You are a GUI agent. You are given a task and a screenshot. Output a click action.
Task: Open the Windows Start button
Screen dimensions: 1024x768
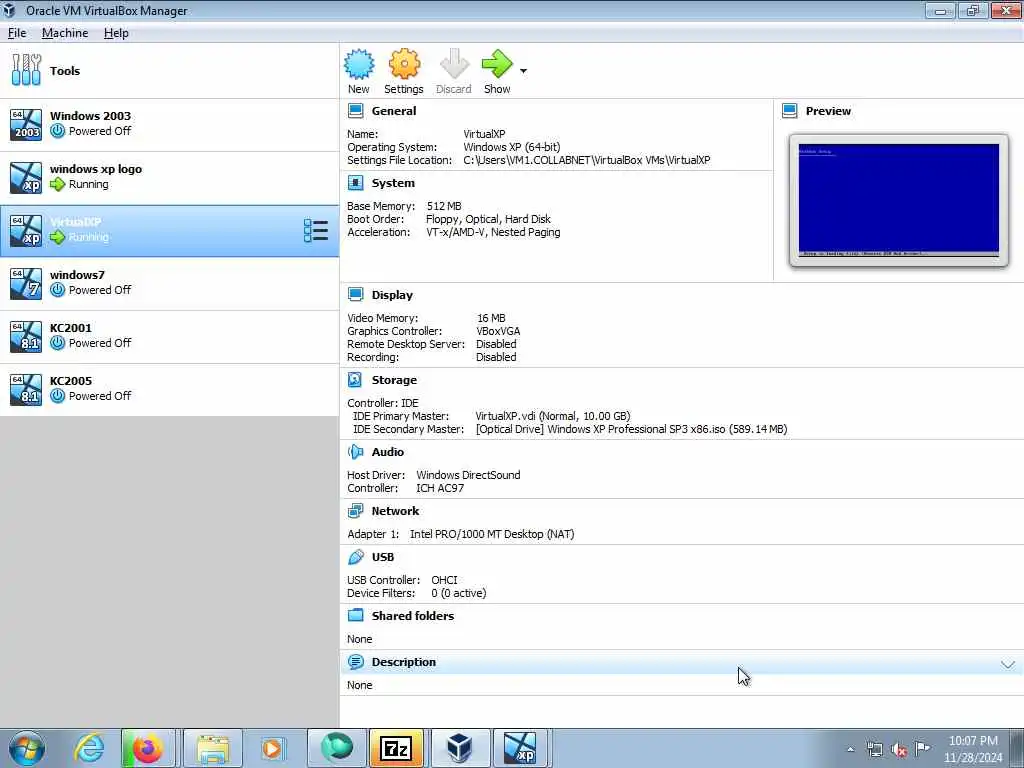tap(27, 748)
